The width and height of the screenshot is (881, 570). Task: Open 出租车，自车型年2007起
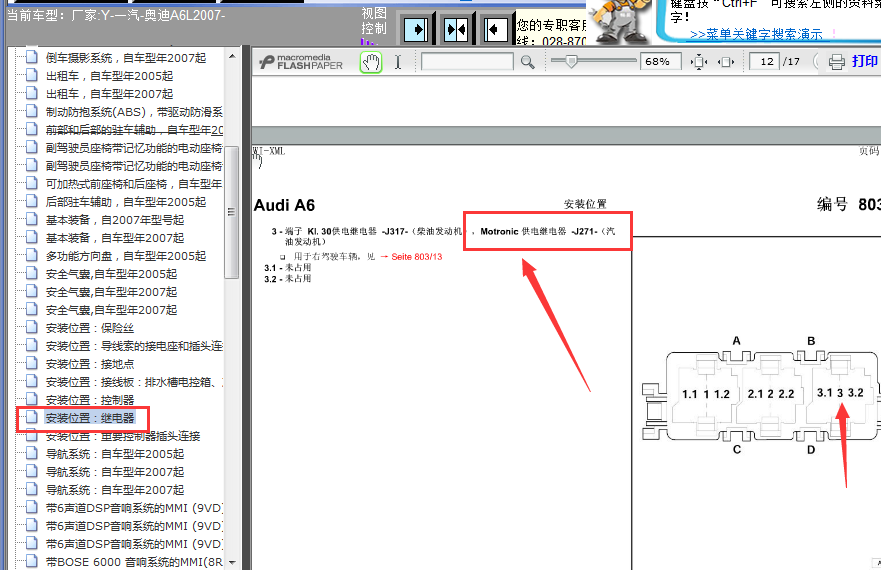coord(109,94)
